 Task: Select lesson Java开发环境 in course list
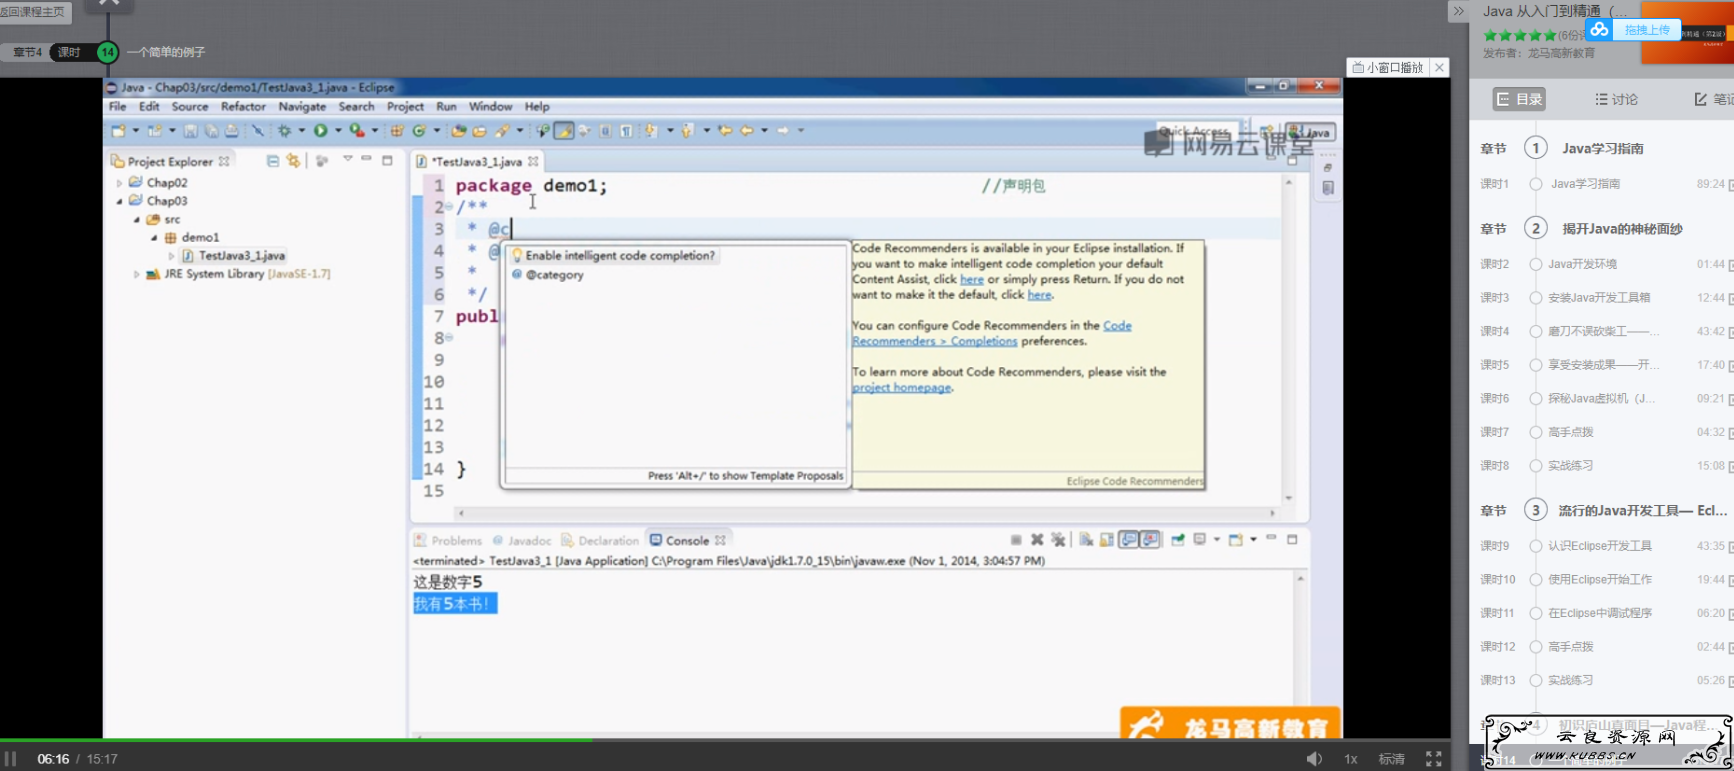click(1582, 264)
